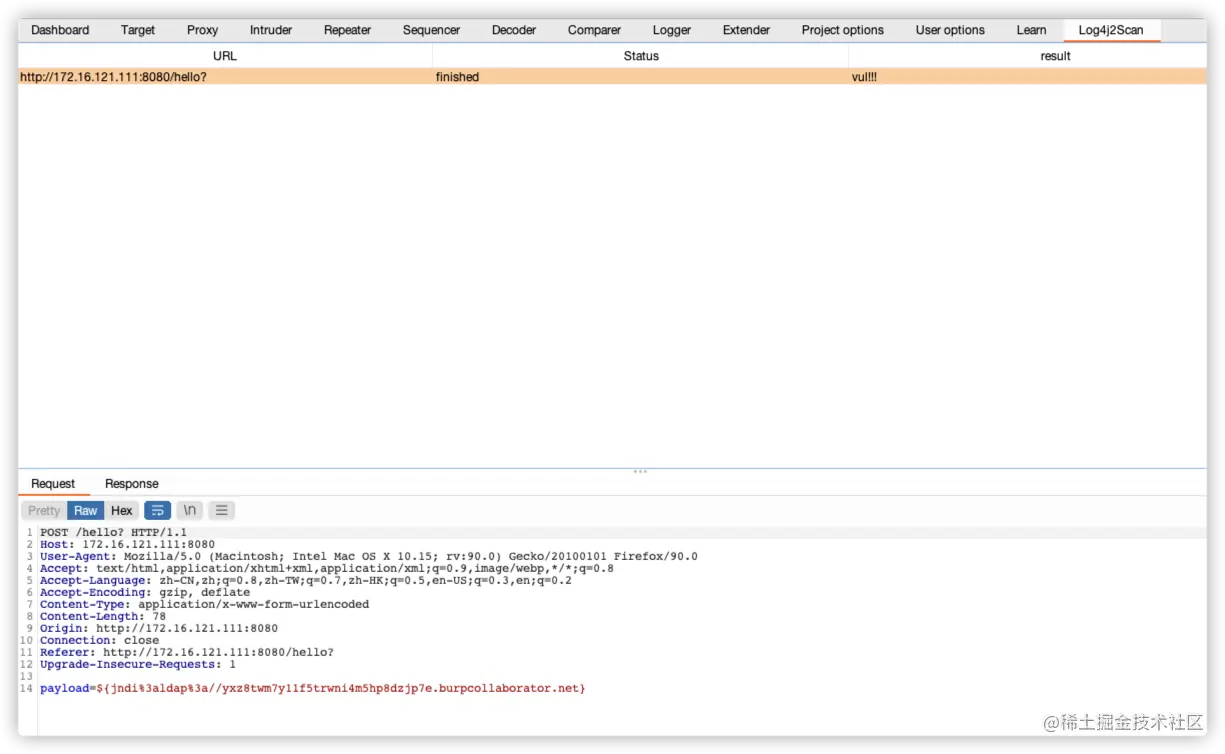Click the Content-Length: 78 line
The width and height of the screenshot is (1225, 754).
[x=103, y=616]
